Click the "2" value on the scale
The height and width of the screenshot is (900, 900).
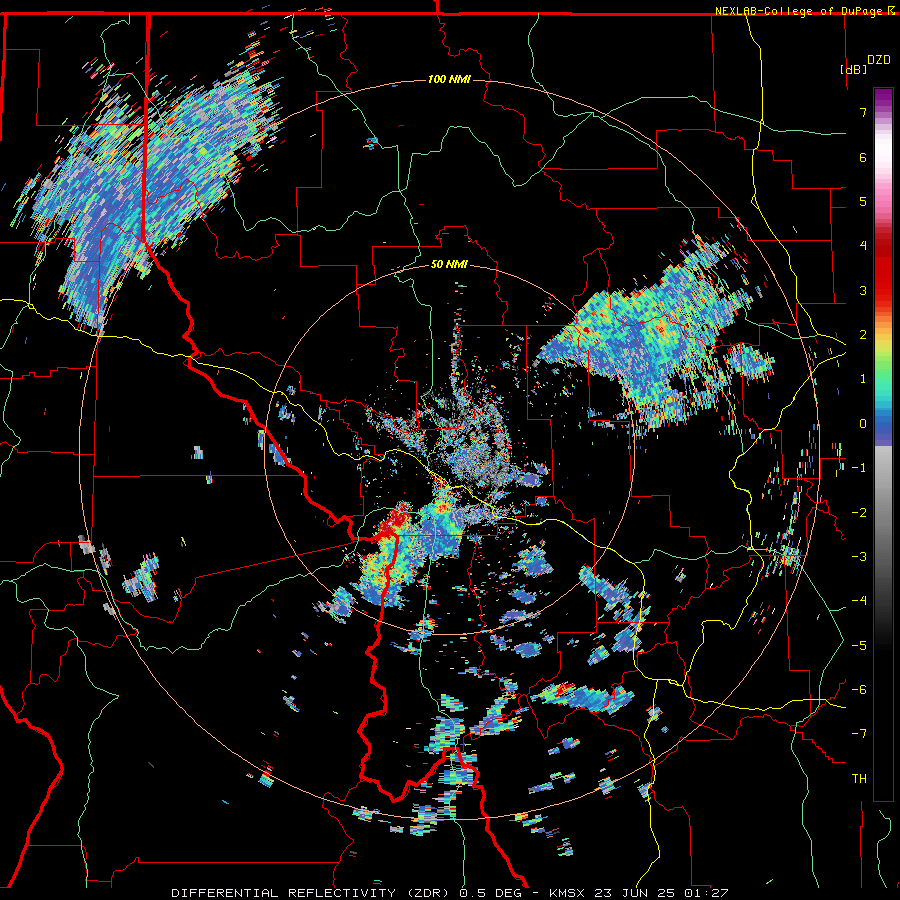click(863, 335)
